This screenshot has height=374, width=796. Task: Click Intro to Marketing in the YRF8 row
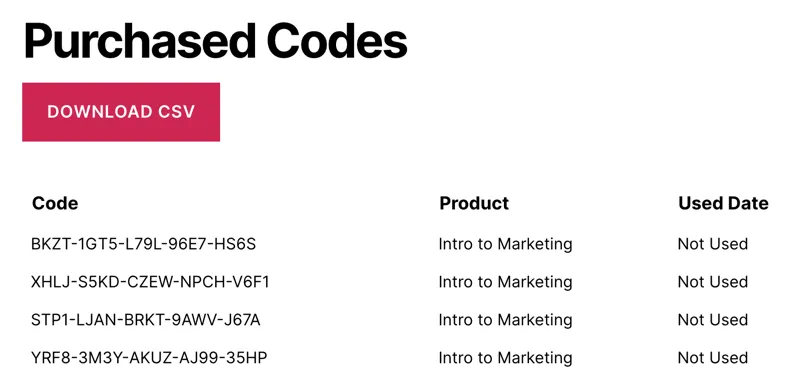[506, 358]
